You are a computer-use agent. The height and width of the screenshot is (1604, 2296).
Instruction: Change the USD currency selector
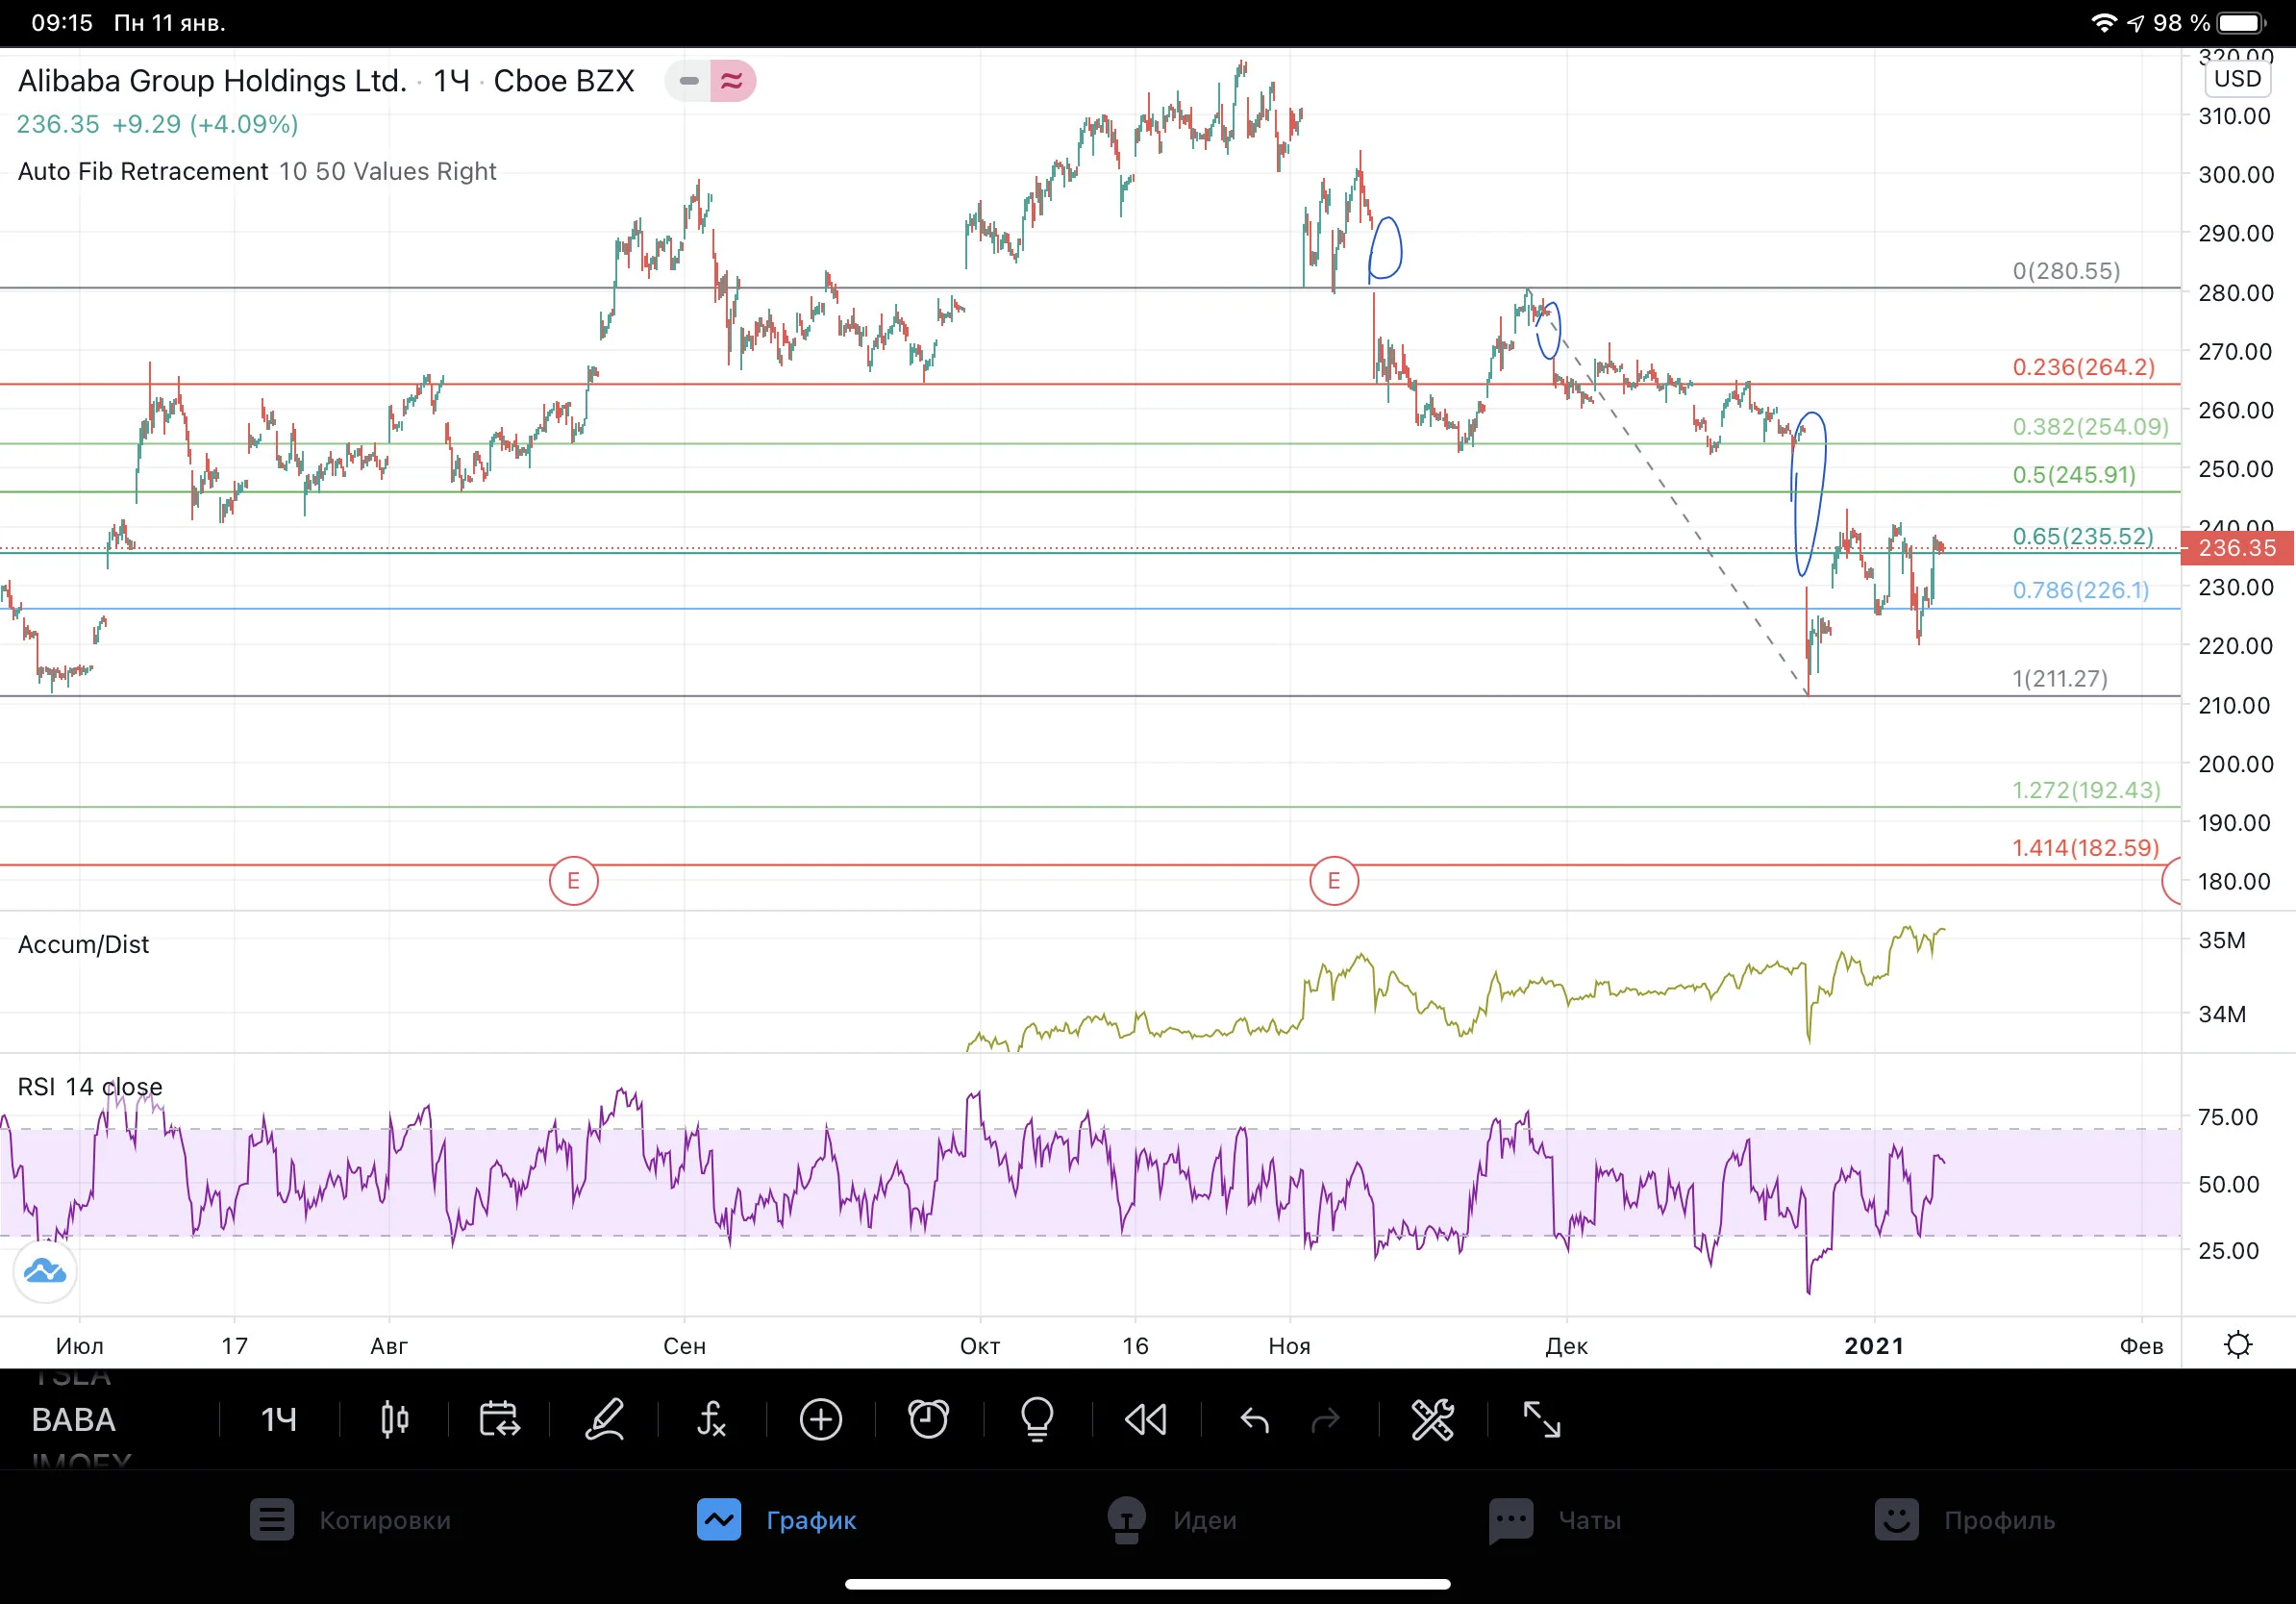click(x=2237, y=79)
